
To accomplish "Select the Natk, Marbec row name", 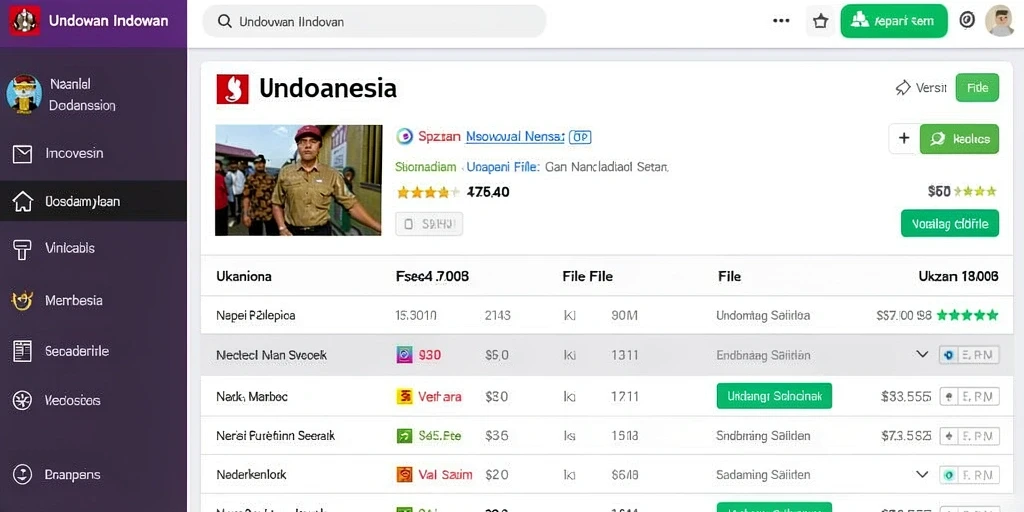I will pos(251,396).
